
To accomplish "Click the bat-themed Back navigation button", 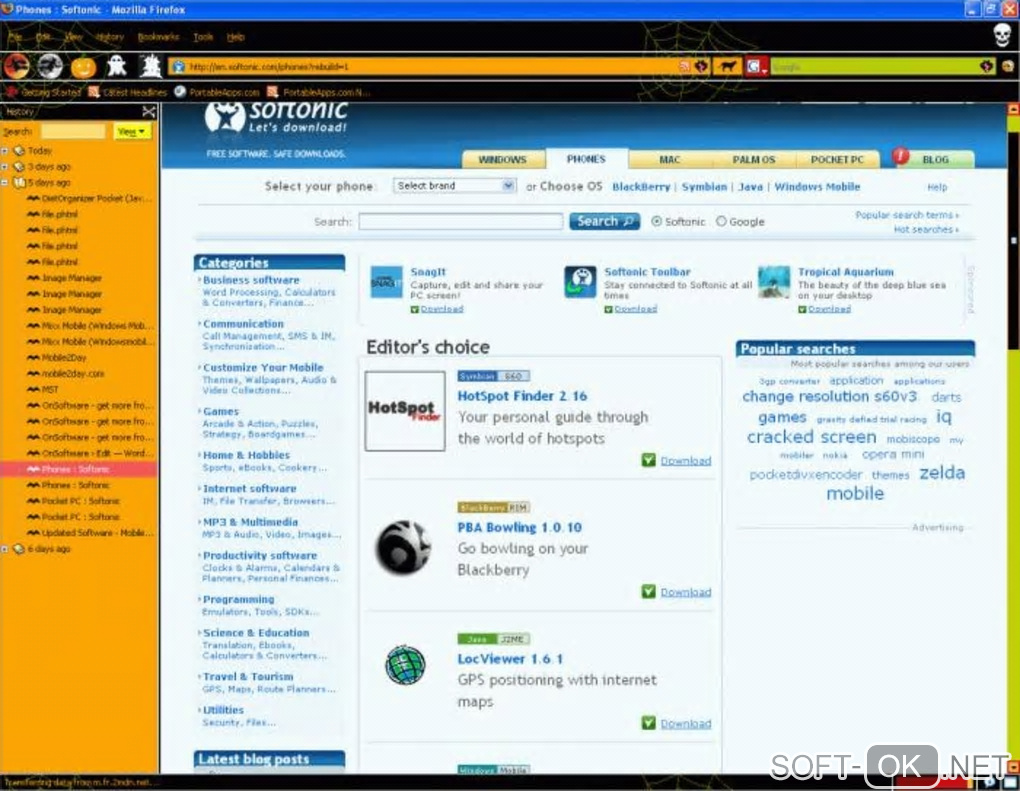I will pyautogui.click(x=17, y=66).
